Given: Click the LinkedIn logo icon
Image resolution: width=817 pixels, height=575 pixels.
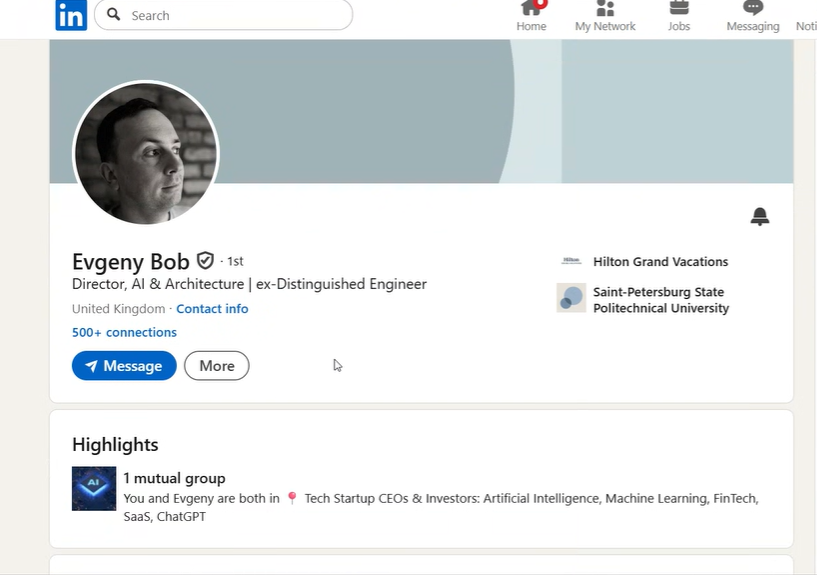Looking at the screenshot, I should click(x=71, y=15).
